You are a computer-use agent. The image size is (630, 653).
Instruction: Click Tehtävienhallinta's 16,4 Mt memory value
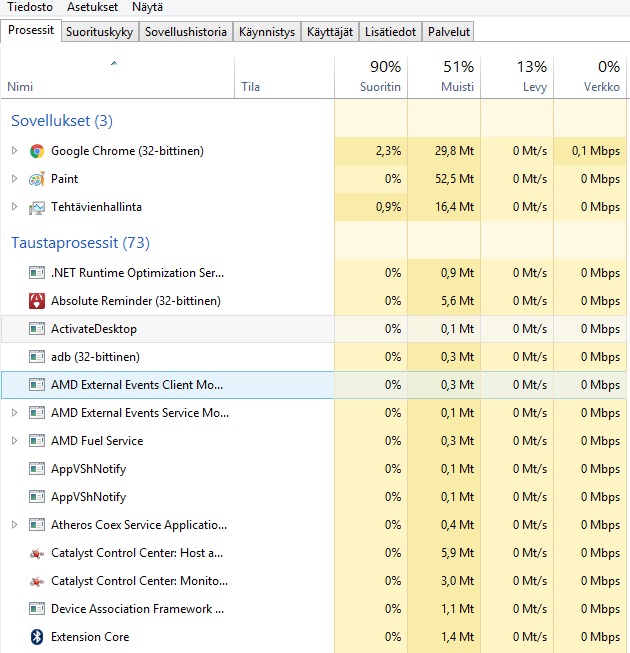454,207
